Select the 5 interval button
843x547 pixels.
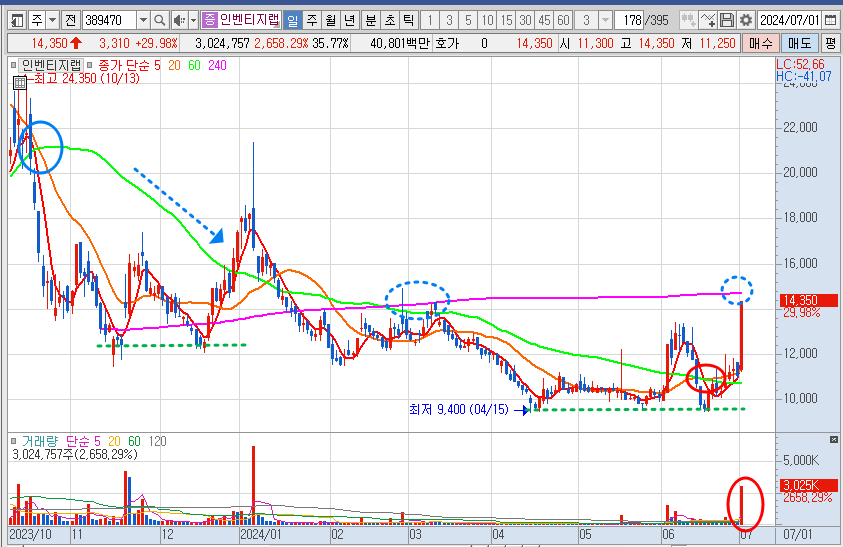(468, 20)
